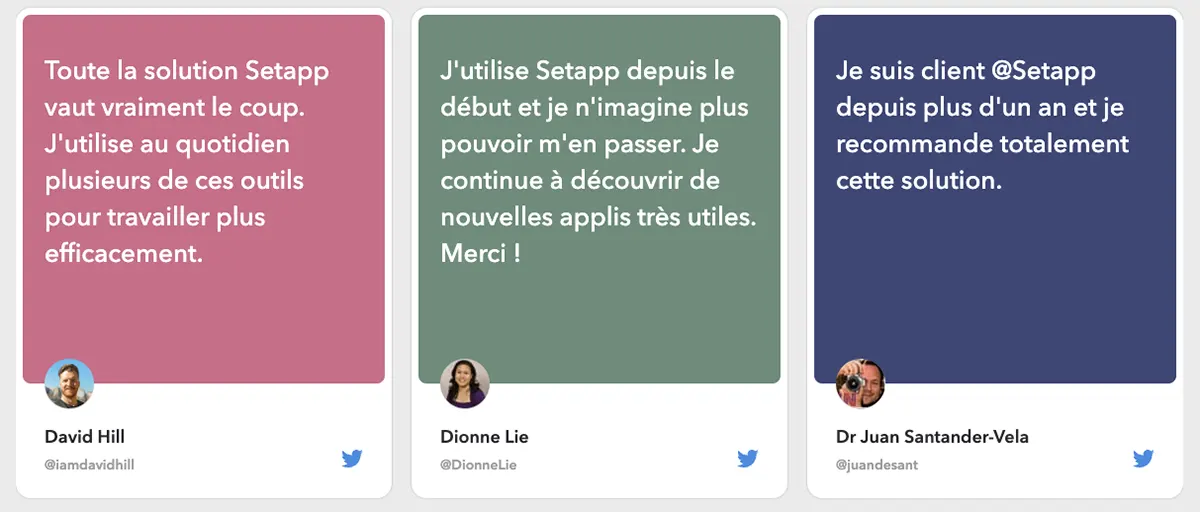Click the name Dionne Lie
Screen dimensions: 1200x512
[x=484, y=437]
